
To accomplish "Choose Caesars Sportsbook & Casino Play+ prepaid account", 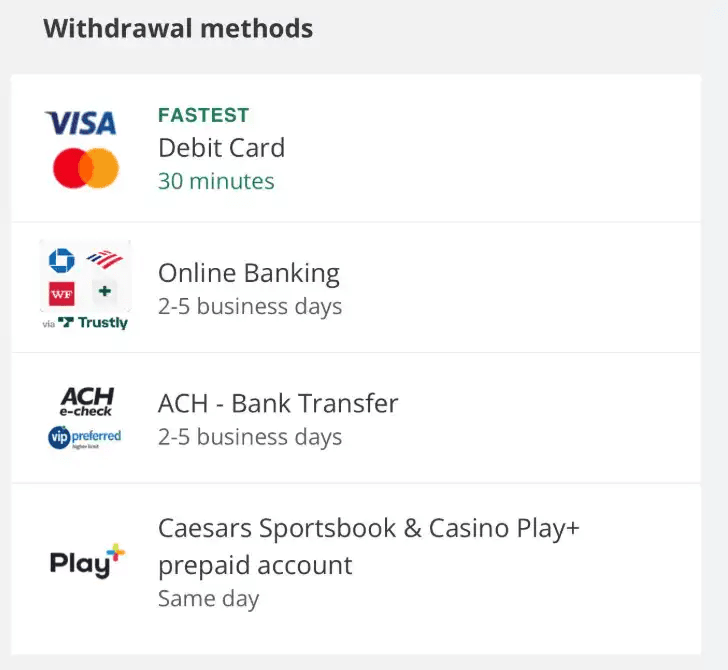I will coord(356,569).
